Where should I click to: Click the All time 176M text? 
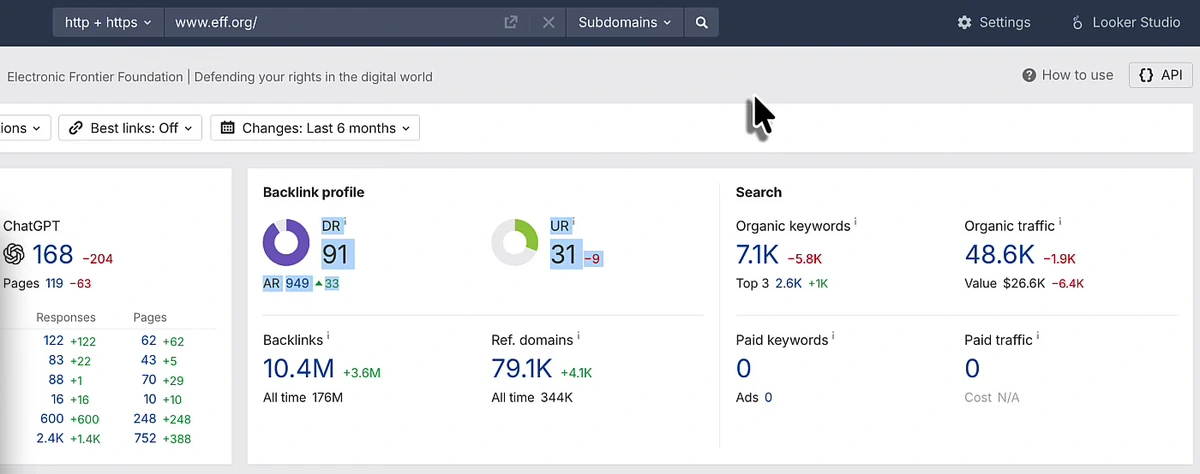point(303,398)
